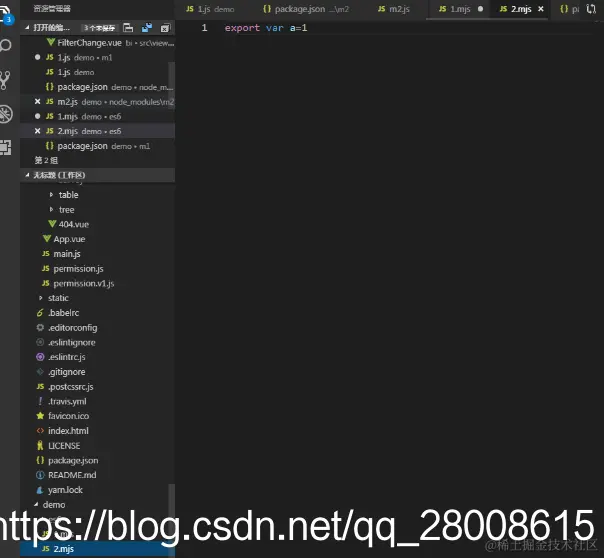Open package.json demo m1 entry

[97, 146]
